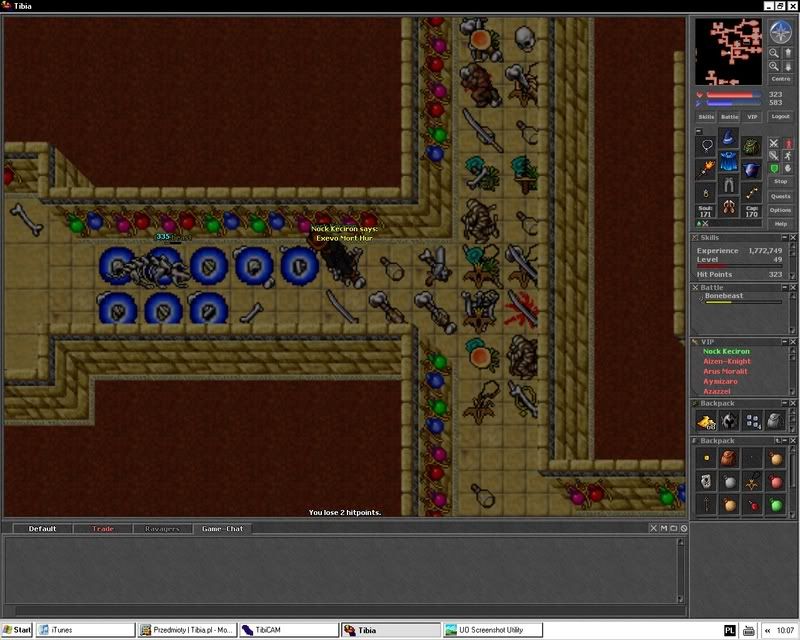Screen dimensions: 800x640
Task: Move minimap one floor down
Action: click(x=787, y=67)
